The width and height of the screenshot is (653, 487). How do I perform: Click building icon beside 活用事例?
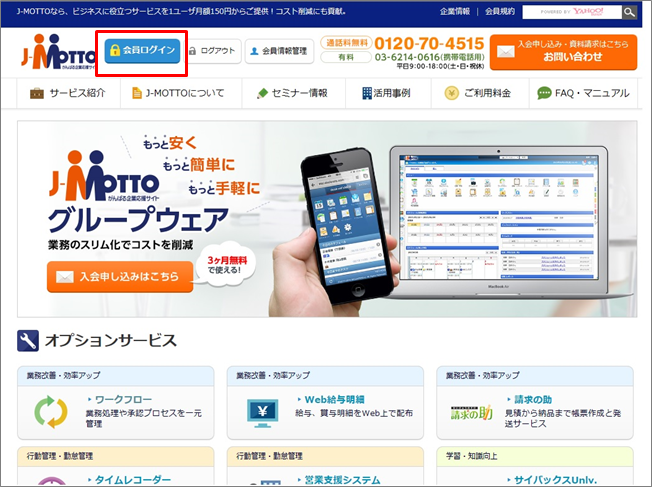click(366, 93)
